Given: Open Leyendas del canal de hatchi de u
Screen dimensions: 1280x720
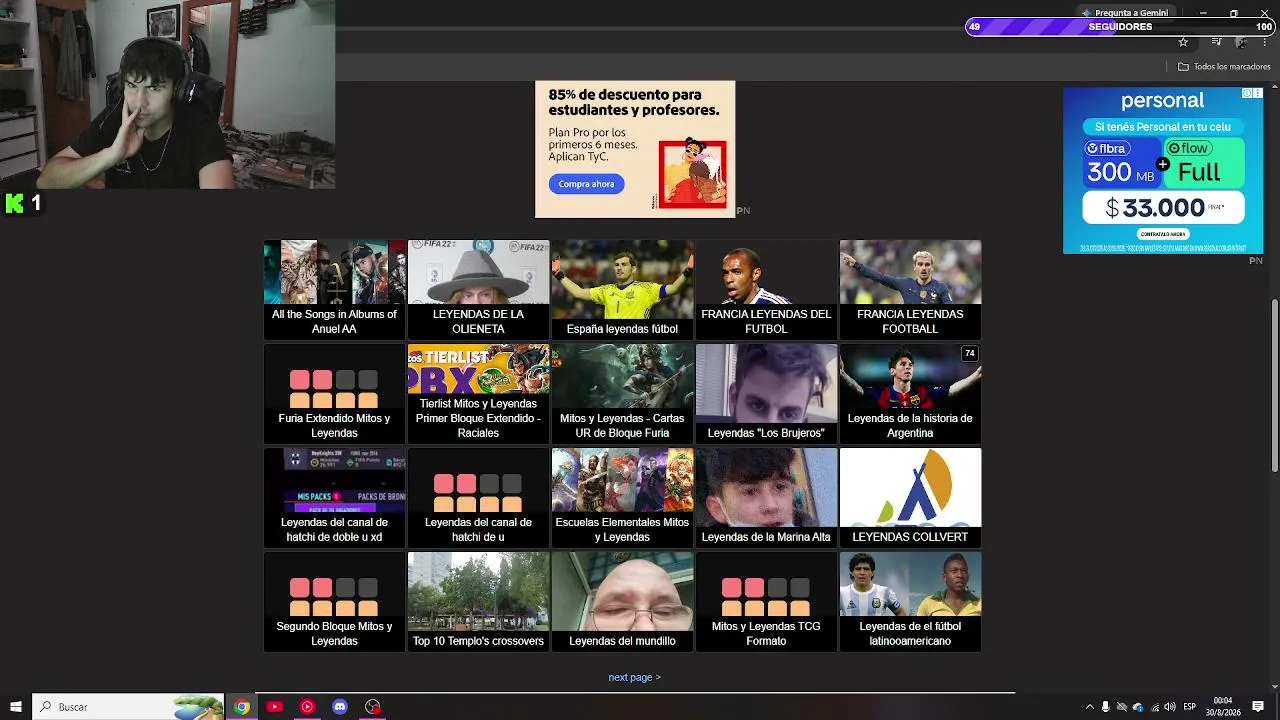Looking at the screenshot, I should click(x=478, y=497).
